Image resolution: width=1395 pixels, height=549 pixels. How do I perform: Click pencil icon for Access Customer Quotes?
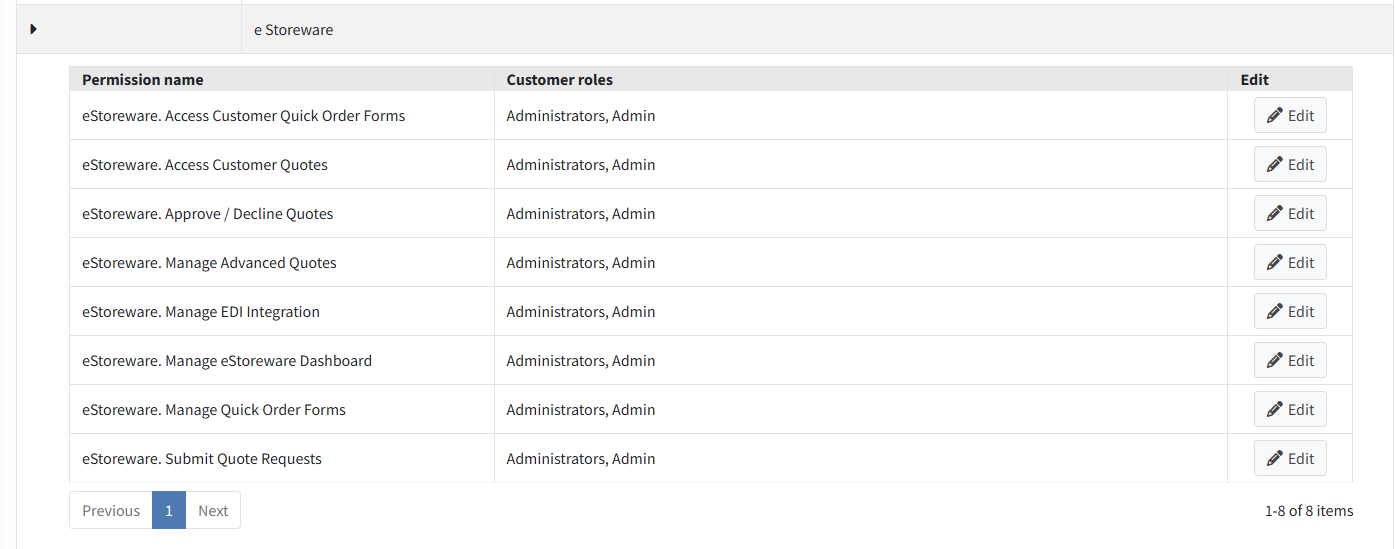pyautogui.click(x=1274, y=164)
